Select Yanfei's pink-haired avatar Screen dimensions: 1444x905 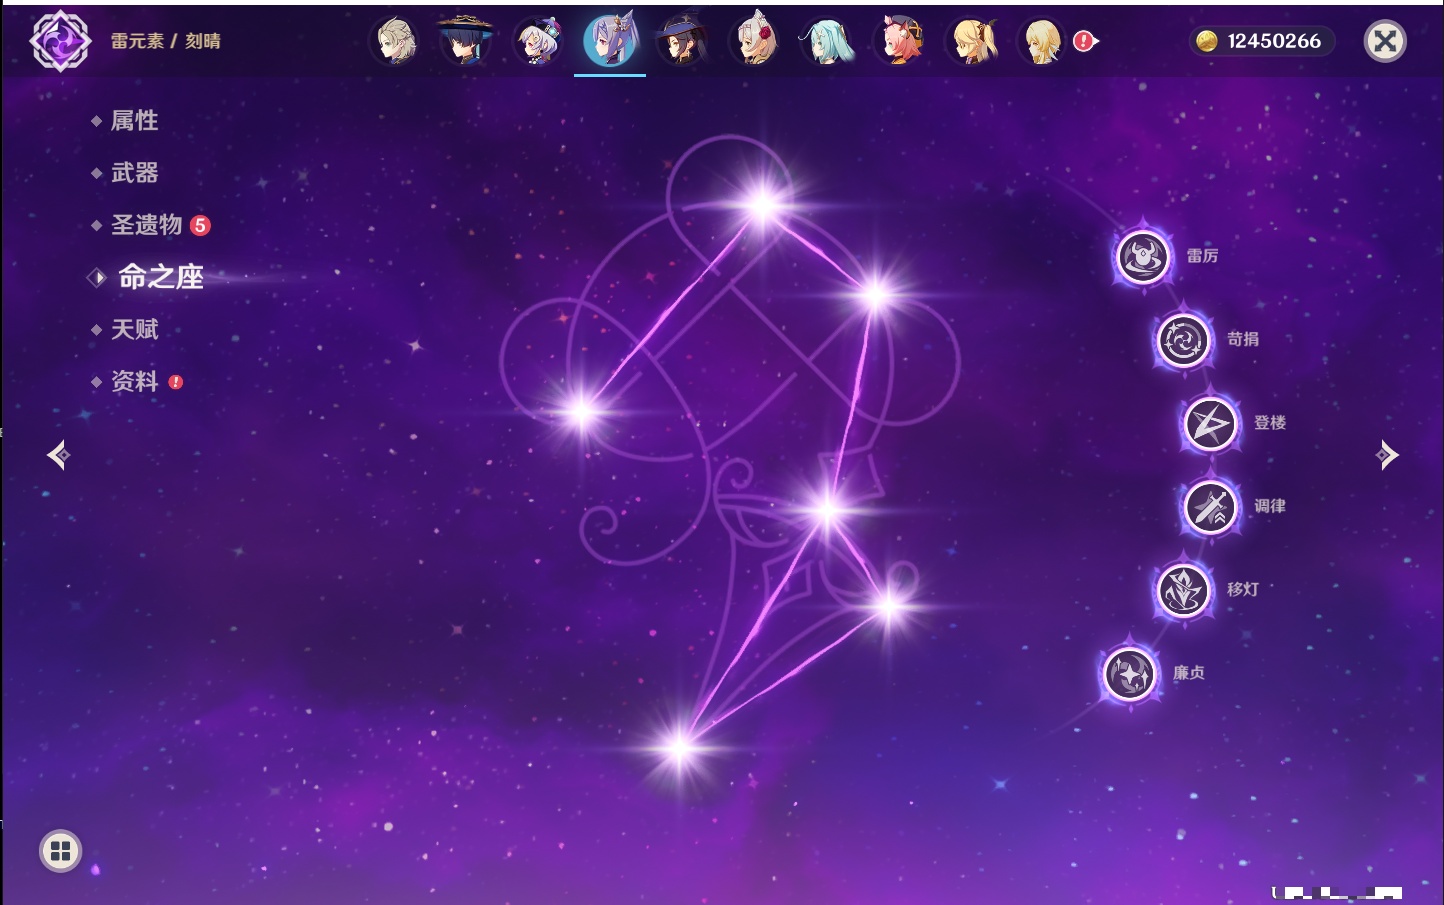[x=899, y=41]
